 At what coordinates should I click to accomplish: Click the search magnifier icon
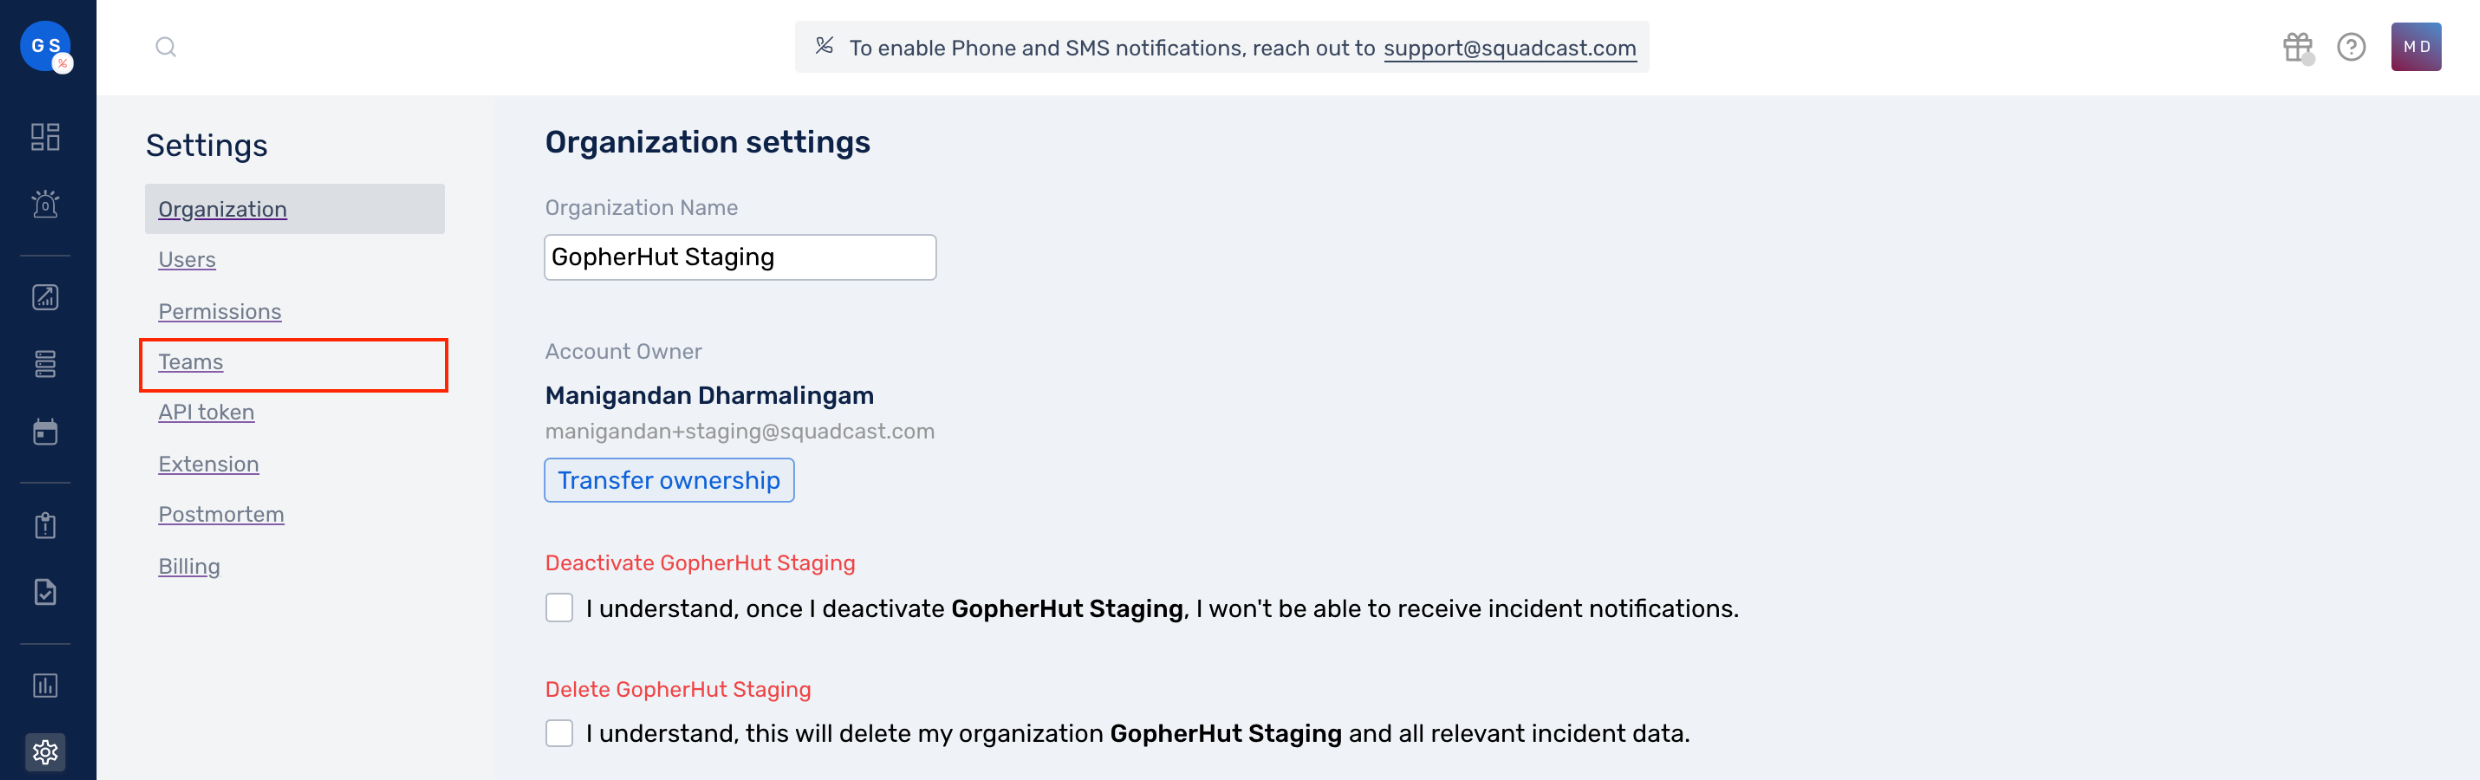tap(166, 47)
